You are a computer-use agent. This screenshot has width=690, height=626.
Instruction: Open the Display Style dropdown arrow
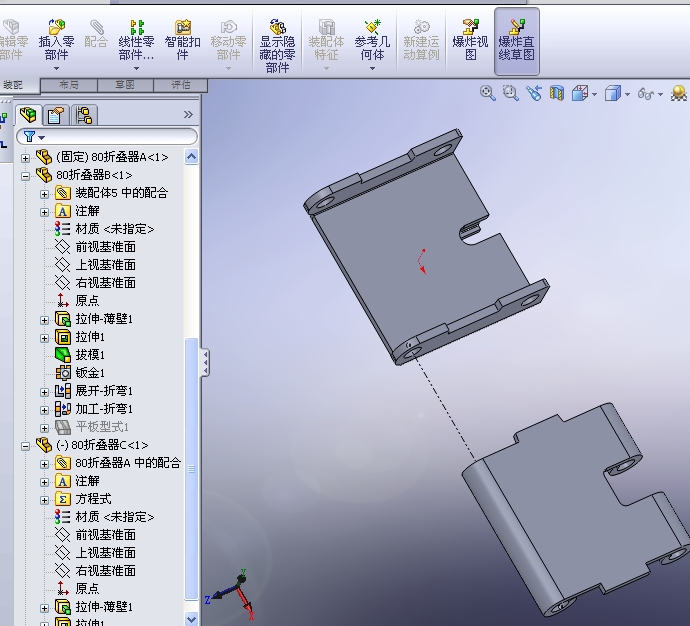click(627, 94)
